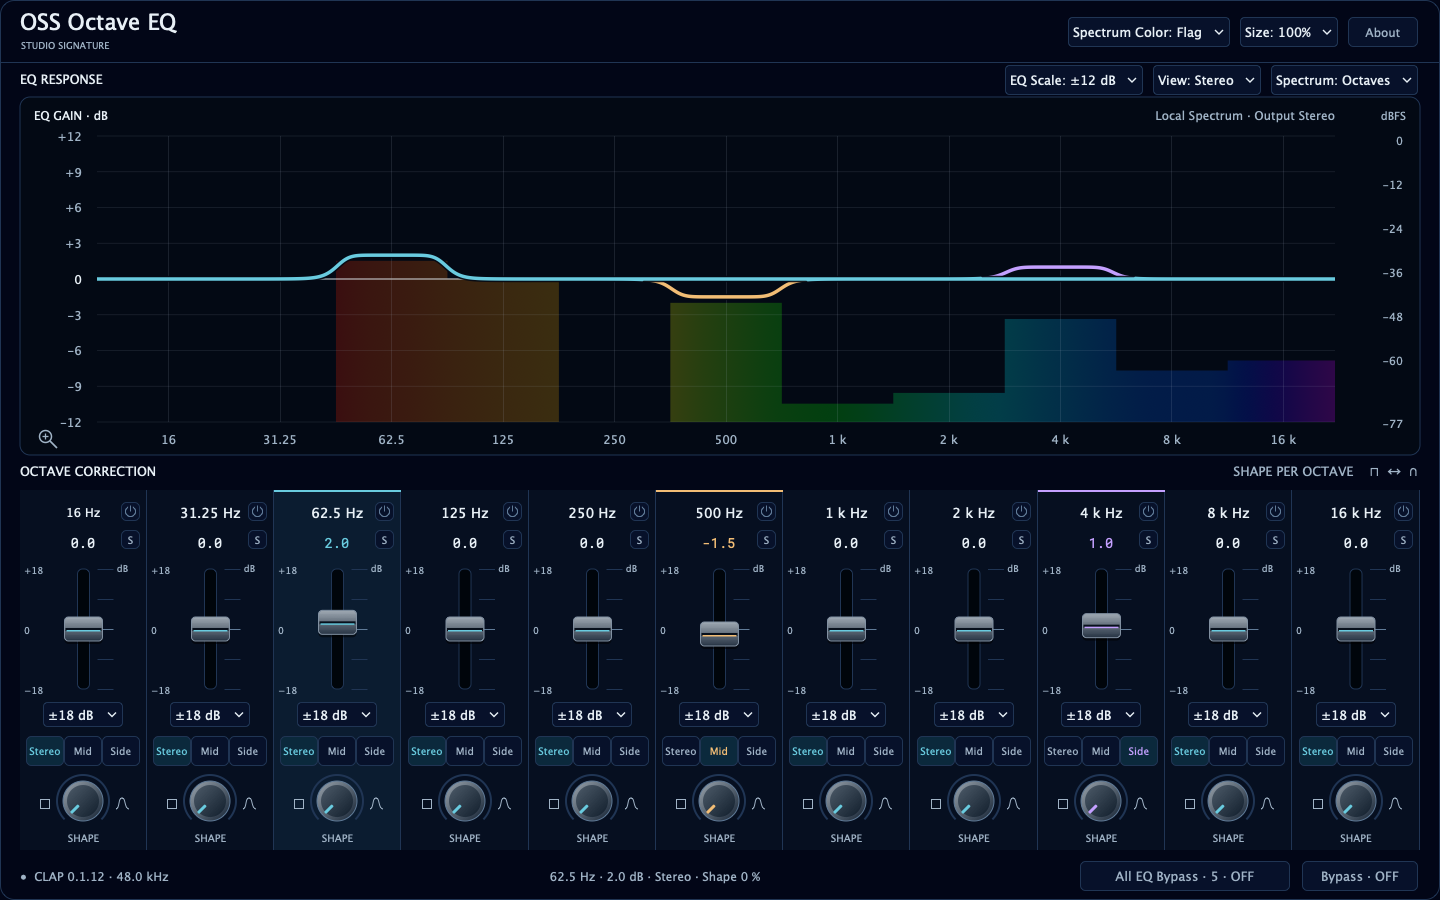Expand the EQ Scale ±12 dB dropdown

tap(1073, 80)
